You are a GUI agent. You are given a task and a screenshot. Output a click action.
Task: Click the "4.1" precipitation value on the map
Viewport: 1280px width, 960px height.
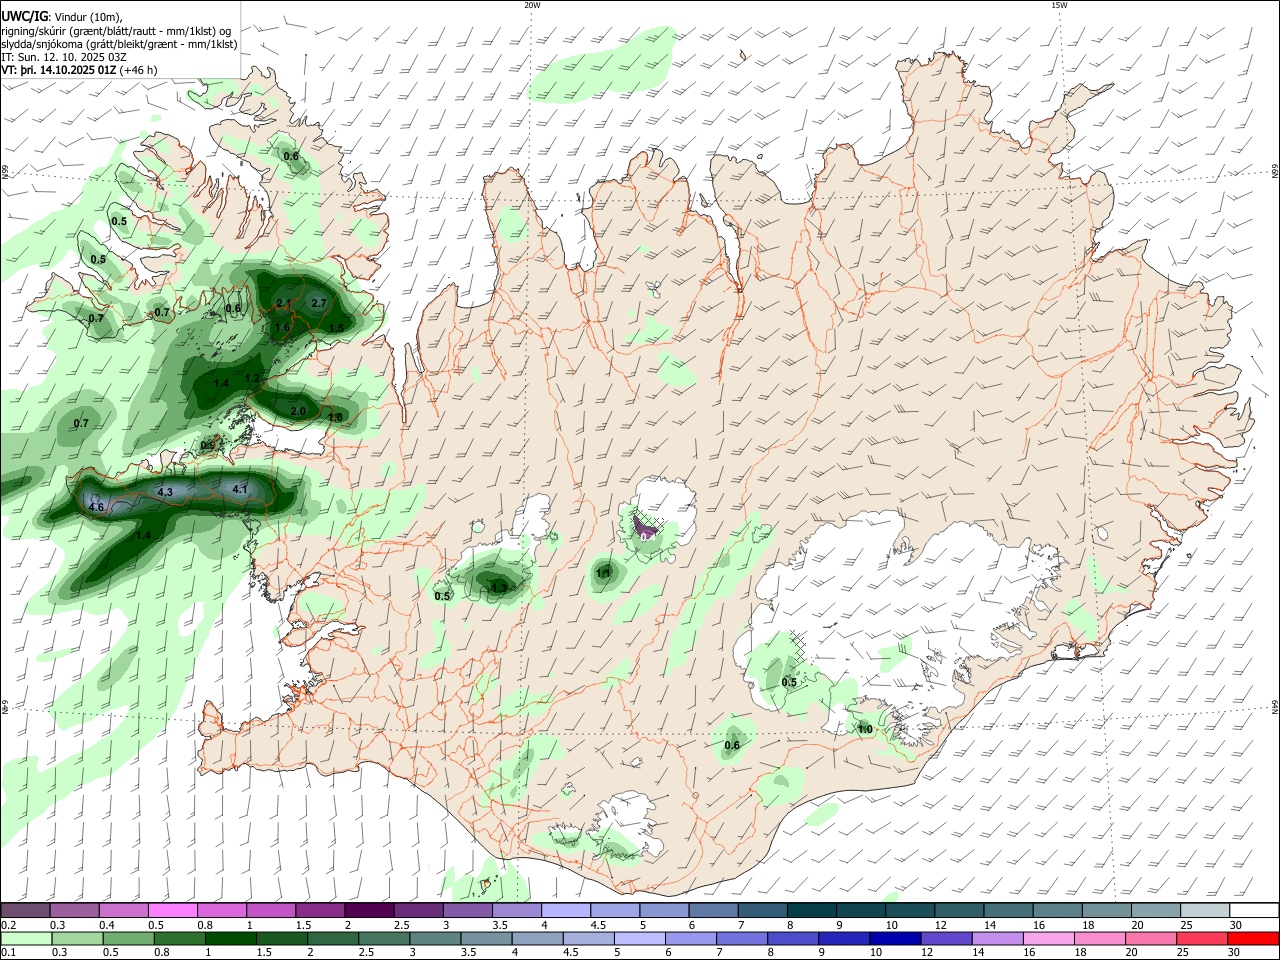[x=240, y=489]
